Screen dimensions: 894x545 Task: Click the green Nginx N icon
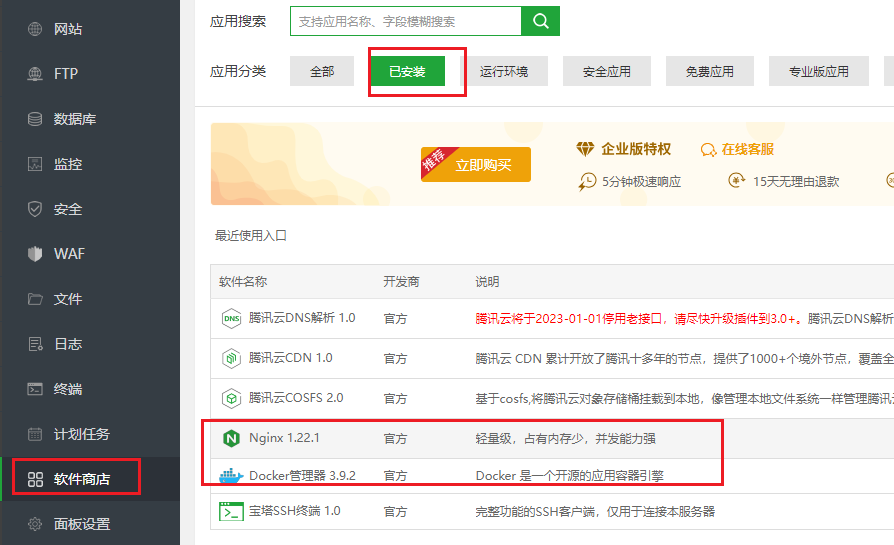pos(231,438)
